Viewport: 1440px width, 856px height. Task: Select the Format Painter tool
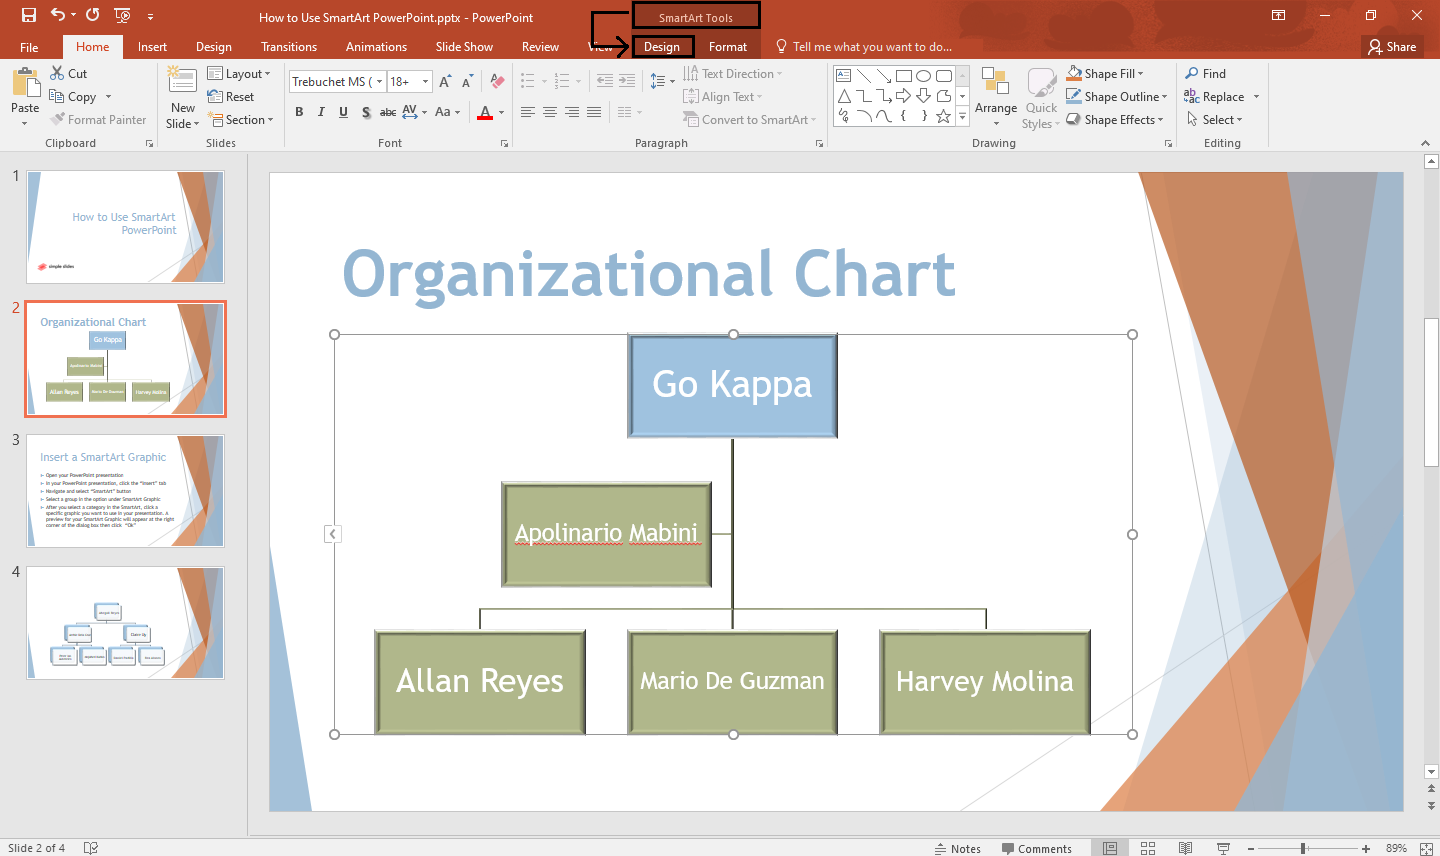[x=98, y=119]
